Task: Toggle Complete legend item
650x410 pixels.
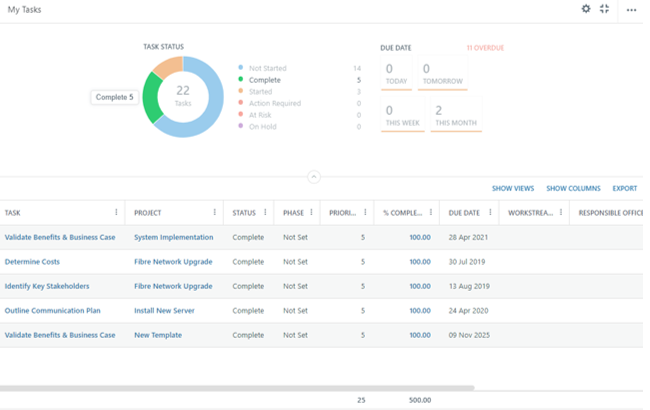Action: coord(264,80)
